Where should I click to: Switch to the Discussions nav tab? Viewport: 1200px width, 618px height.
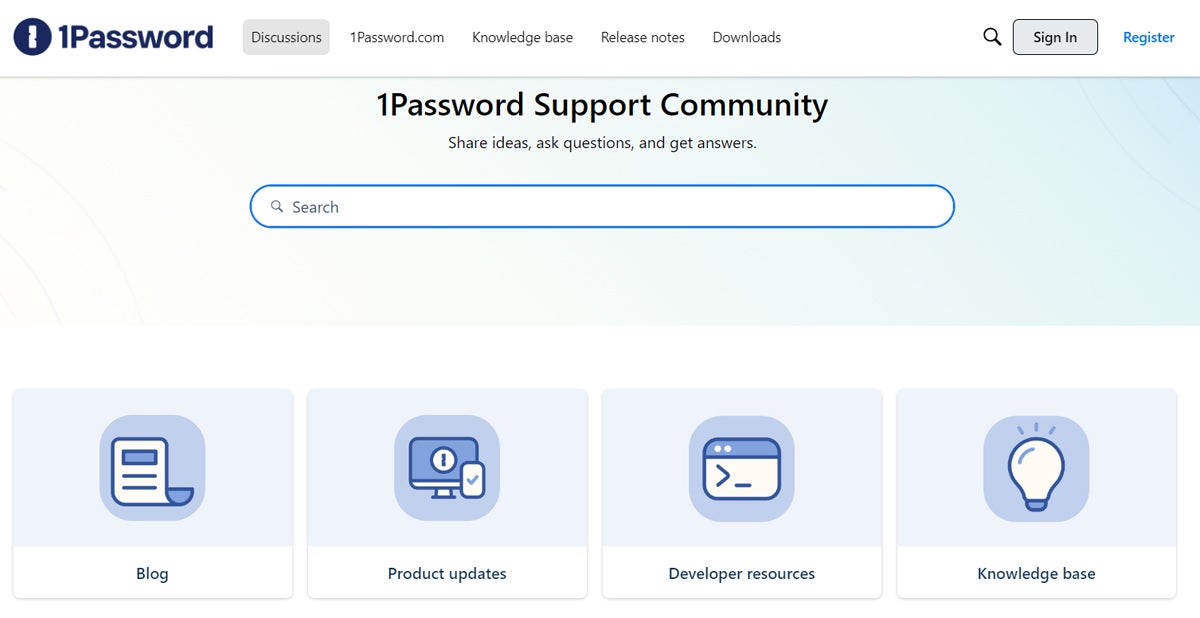(x=286, y=37)
